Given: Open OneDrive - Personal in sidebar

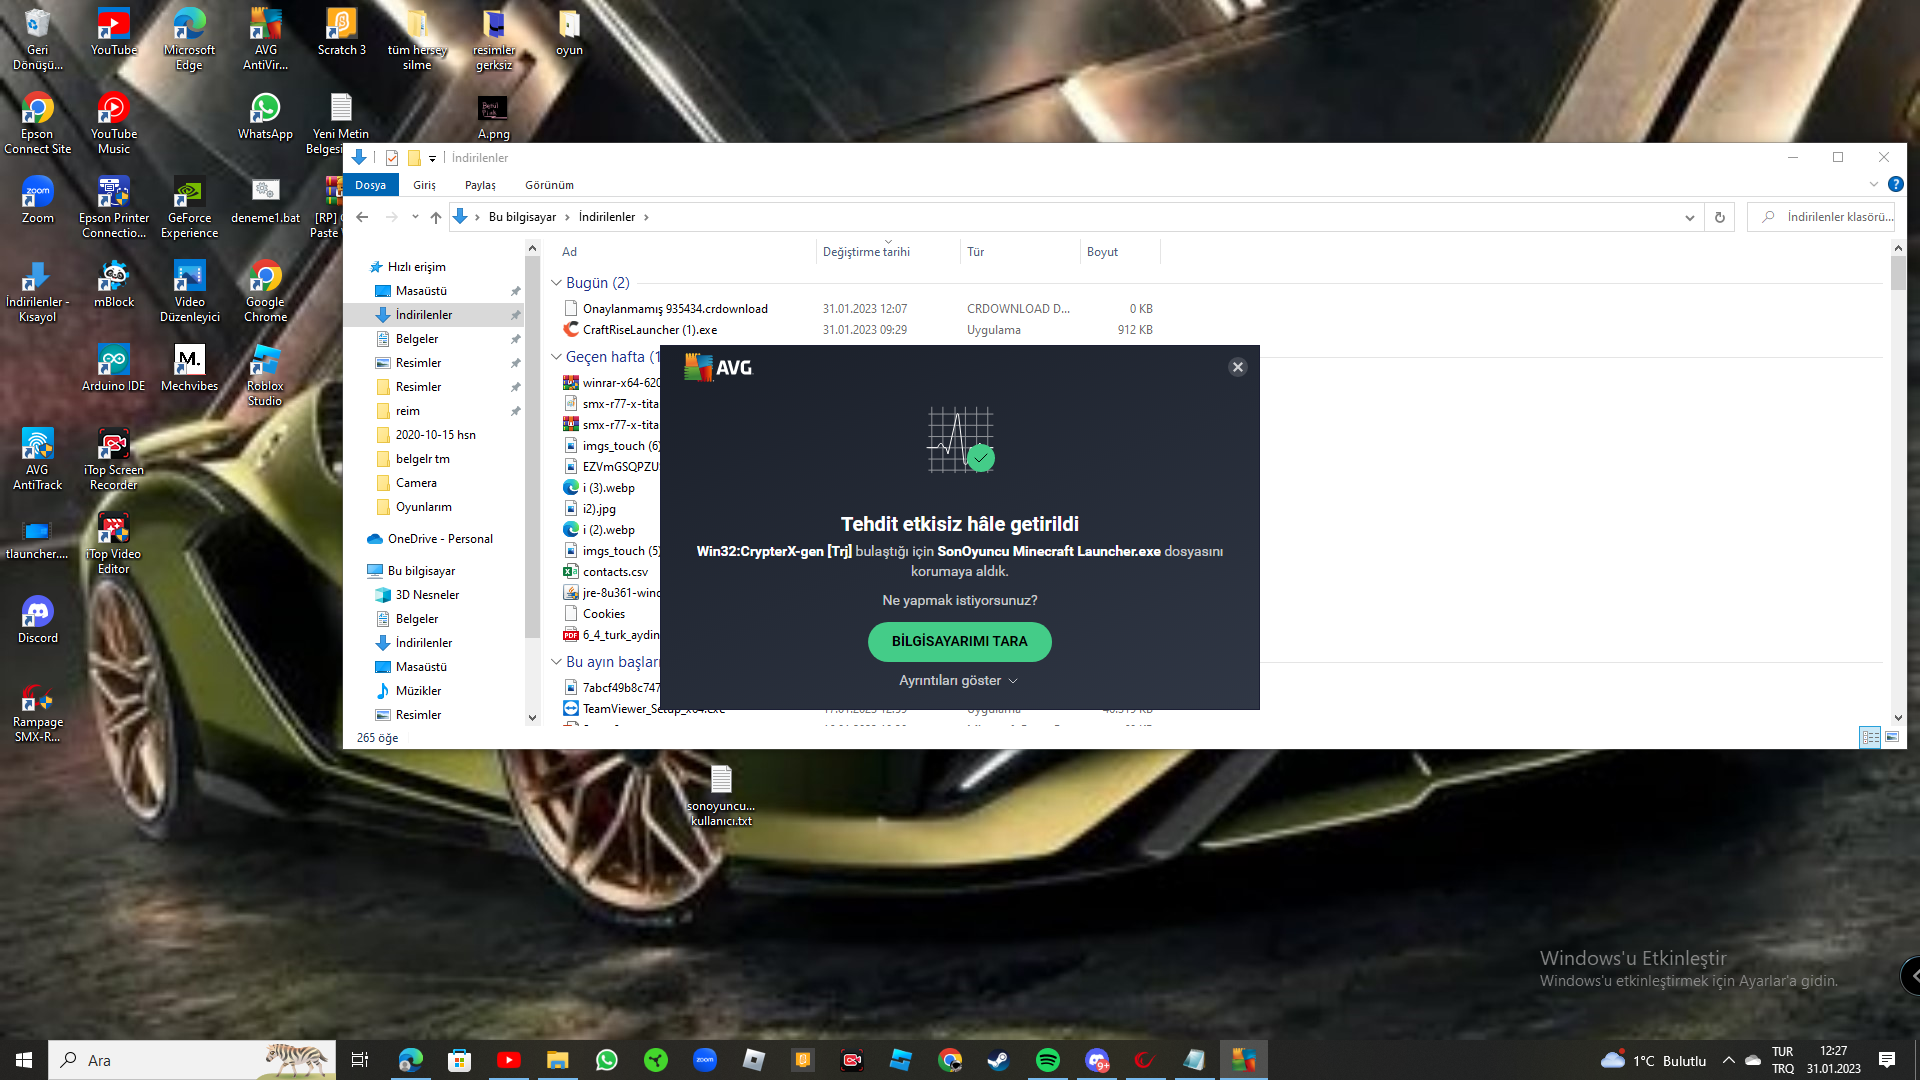Looking at the screenshot, I should 440,539.
